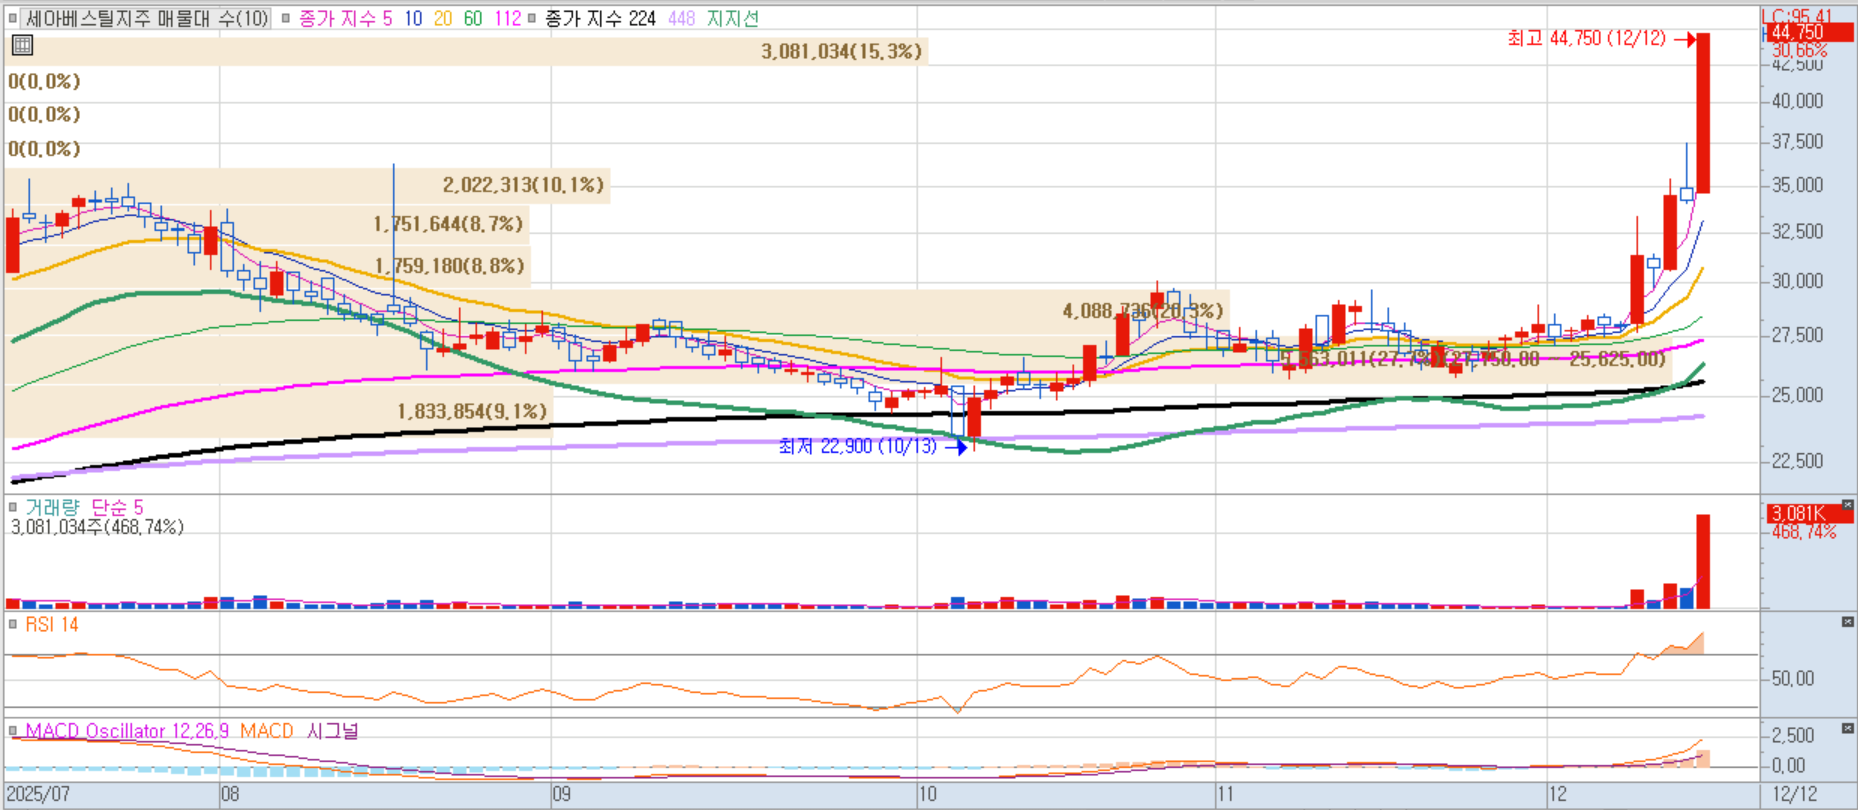Toggle the square beside RSI 14
Viewport: 1858px width, 810px height.
pos(13,624)
